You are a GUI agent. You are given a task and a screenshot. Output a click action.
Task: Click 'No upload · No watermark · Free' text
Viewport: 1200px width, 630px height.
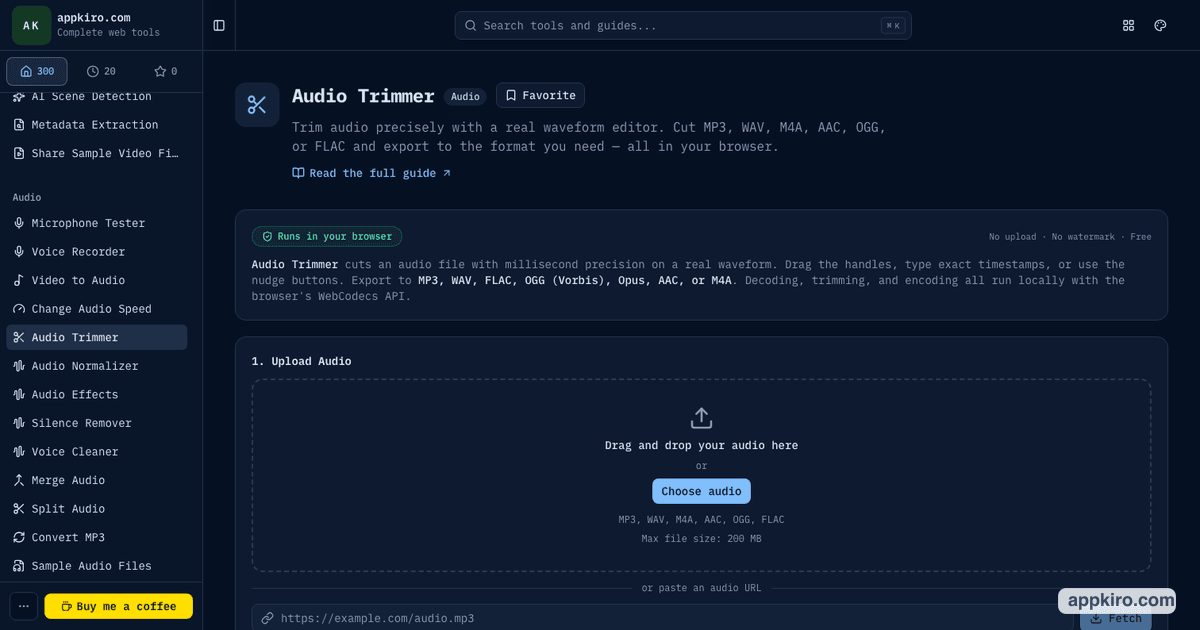[1070, 237]
